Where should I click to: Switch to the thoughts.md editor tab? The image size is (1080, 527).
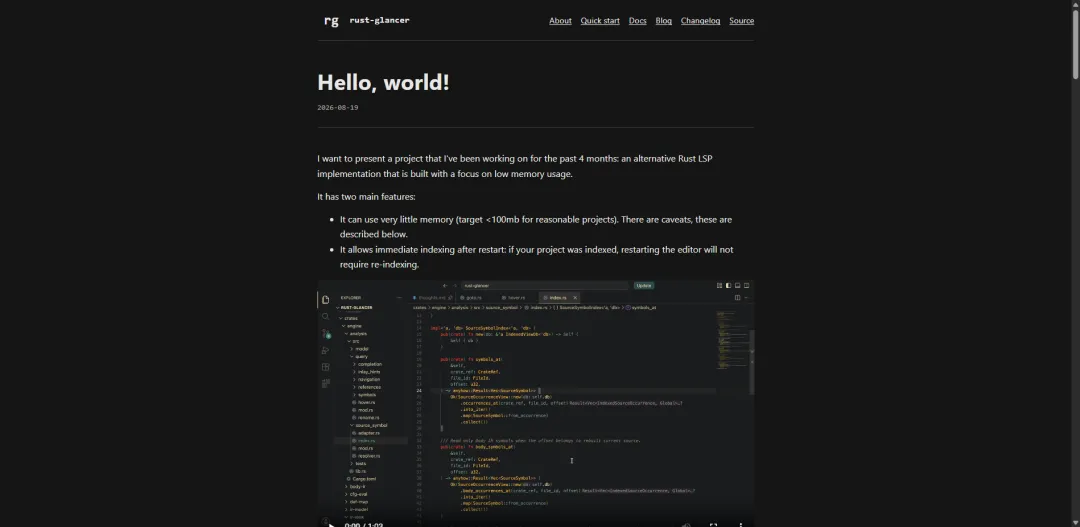[432, 298]
